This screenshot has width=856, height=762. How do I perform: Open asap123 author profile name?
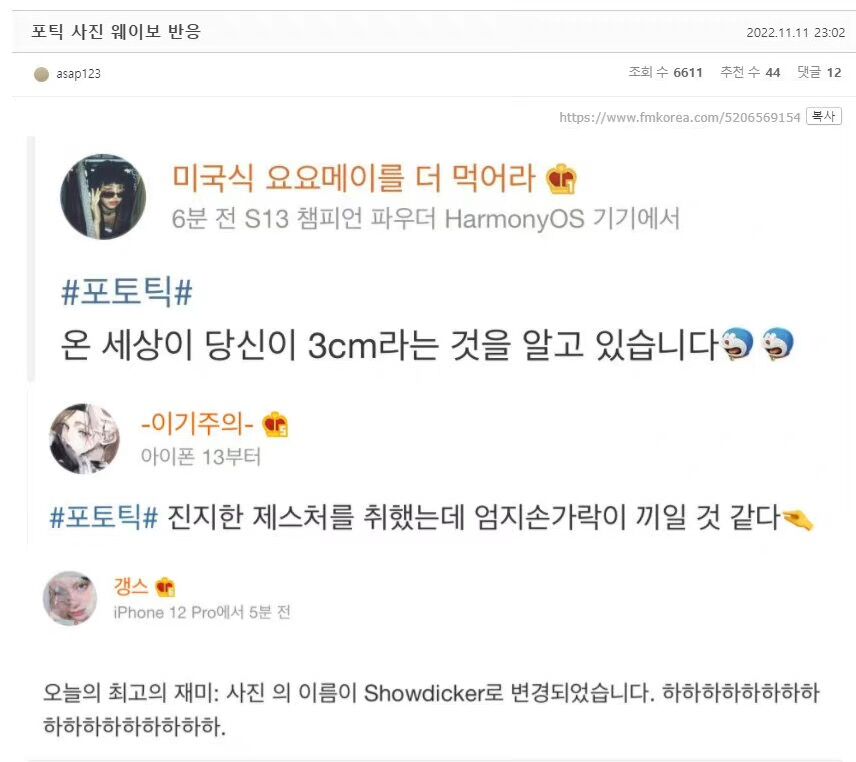79,74
